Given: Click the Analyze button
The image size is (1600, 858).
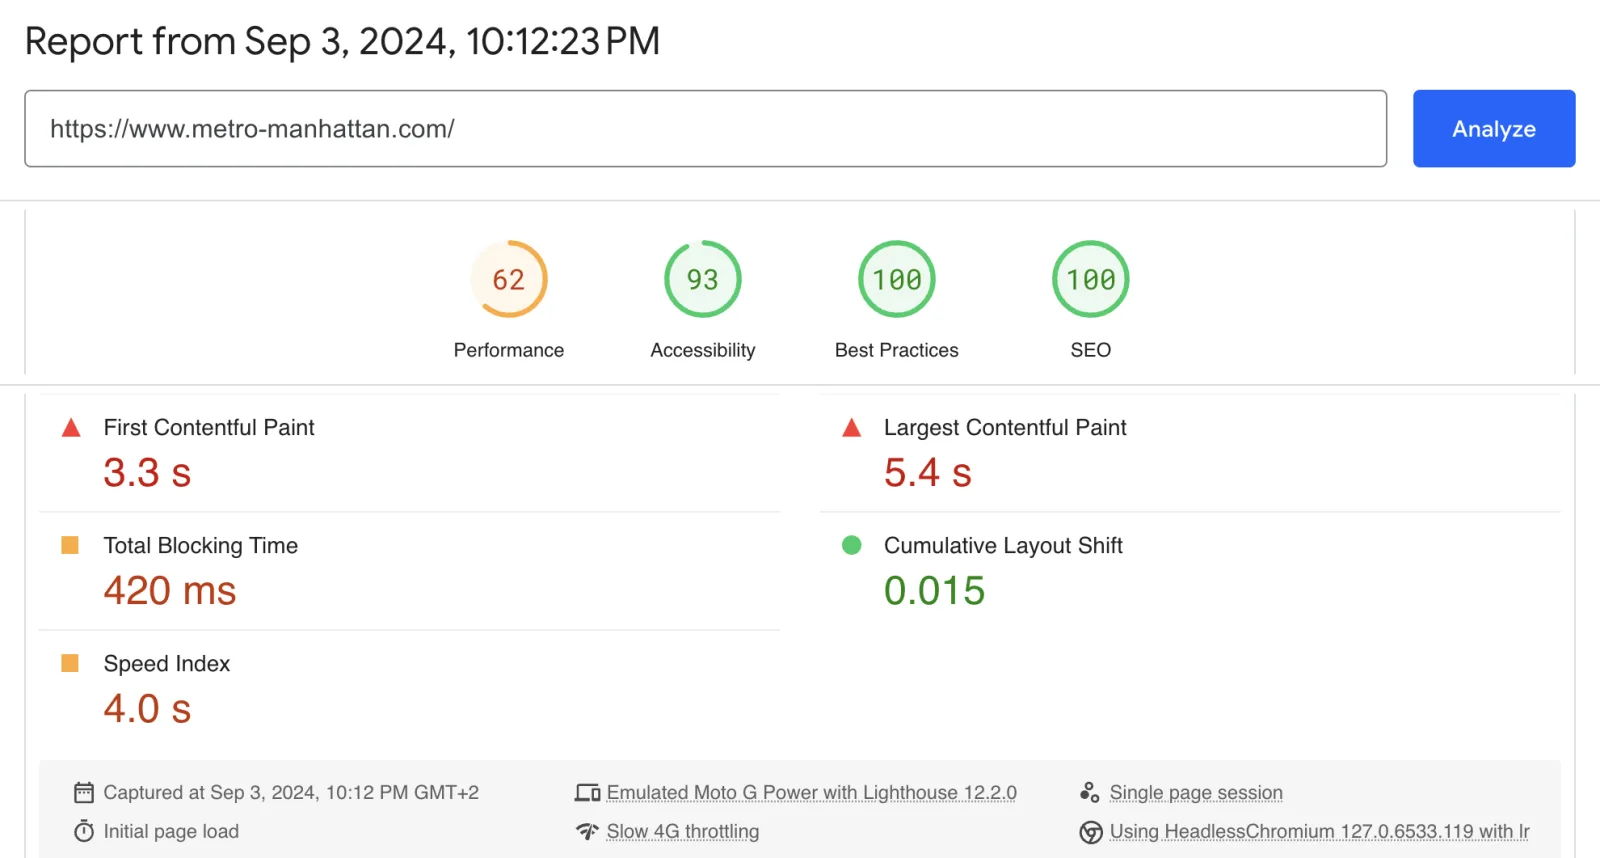Looking at the screenshot, I should click(x=1494, y=129).
